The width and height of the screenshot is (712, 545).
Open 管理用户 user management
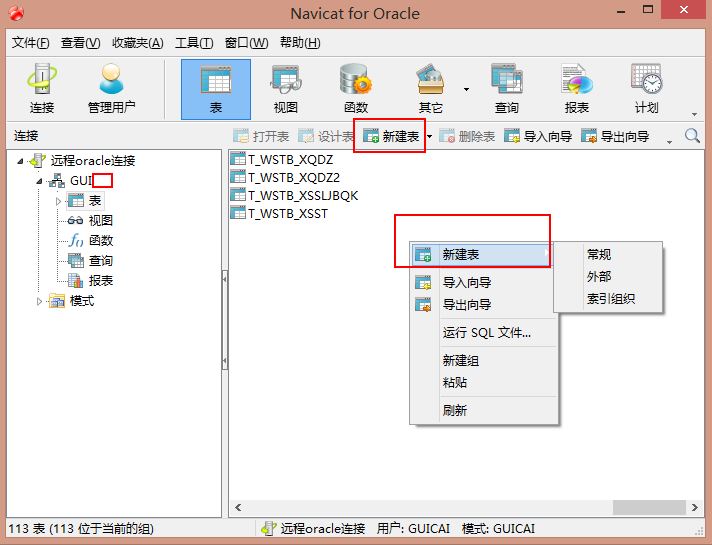[x=111, y=89]
